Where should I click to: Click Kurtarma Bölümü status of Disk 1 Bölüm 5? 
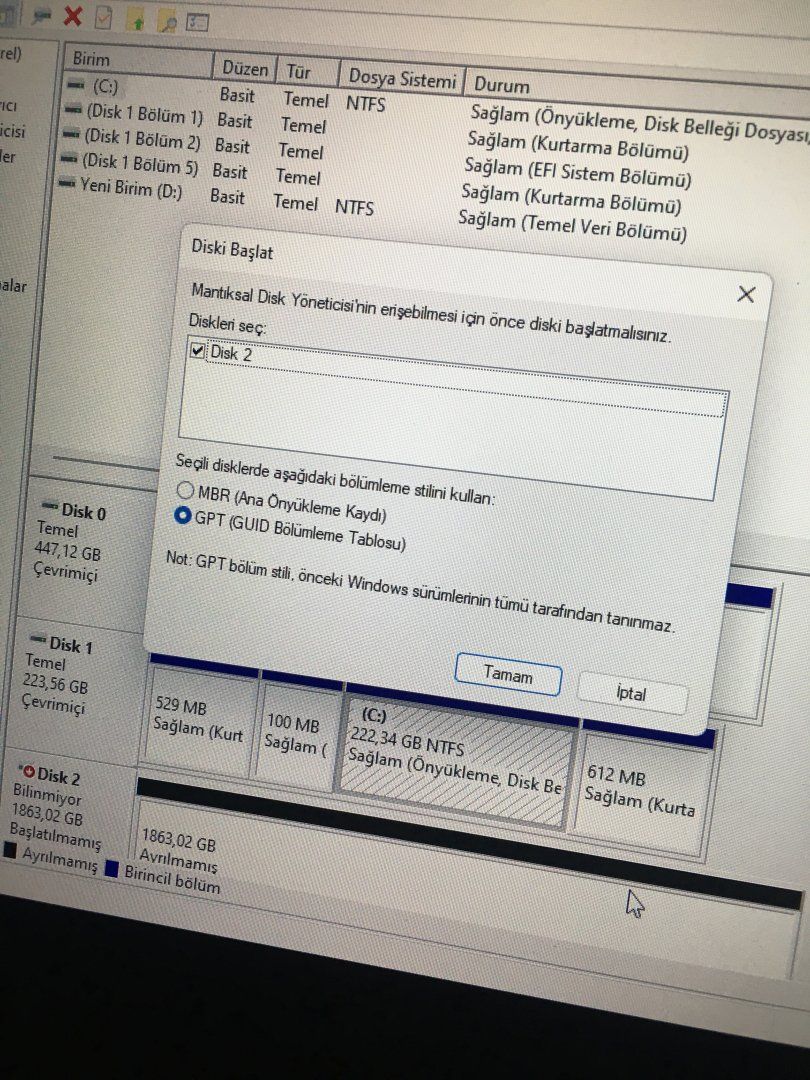tap(571, 199)
